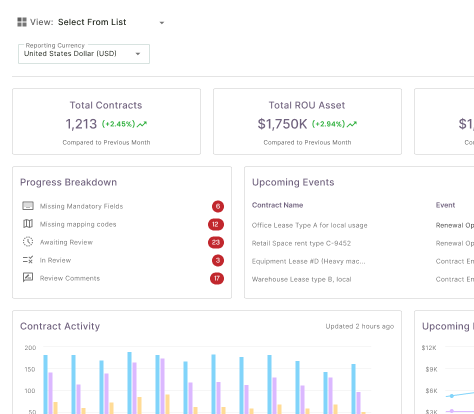Click the red badge showing 12
474x414 pixels.
point(216,224)
